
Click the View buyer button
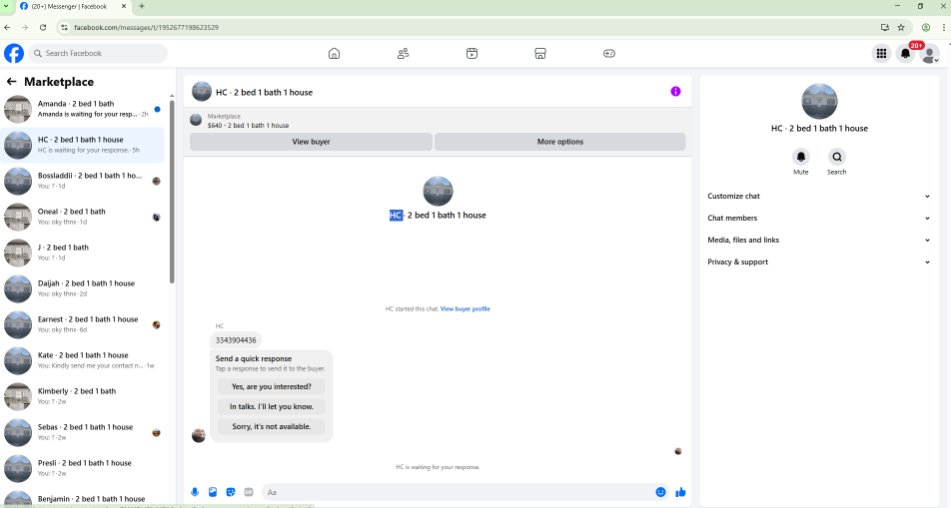pos(311,142)
